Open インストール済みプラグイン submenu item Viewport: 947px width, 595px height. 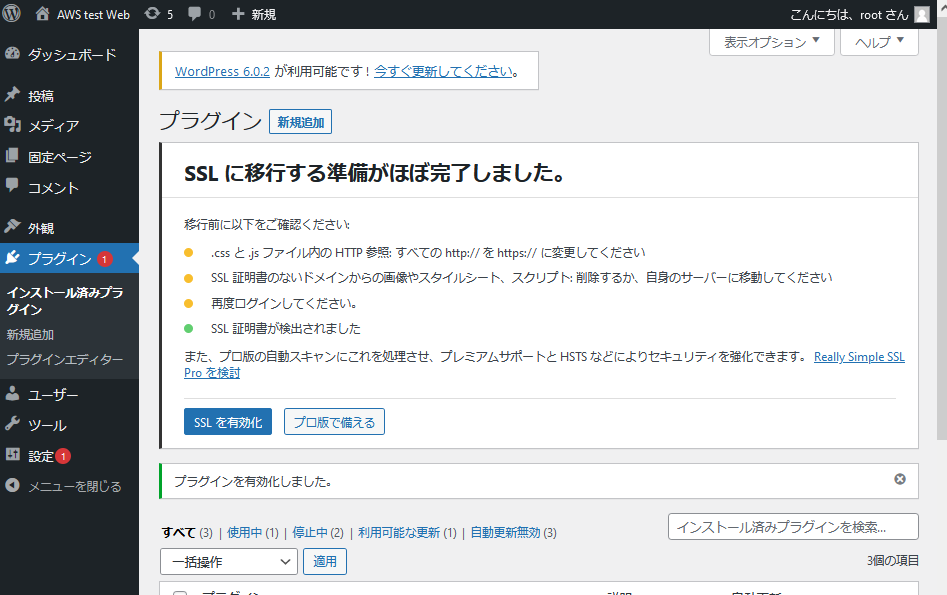(65, 301)
